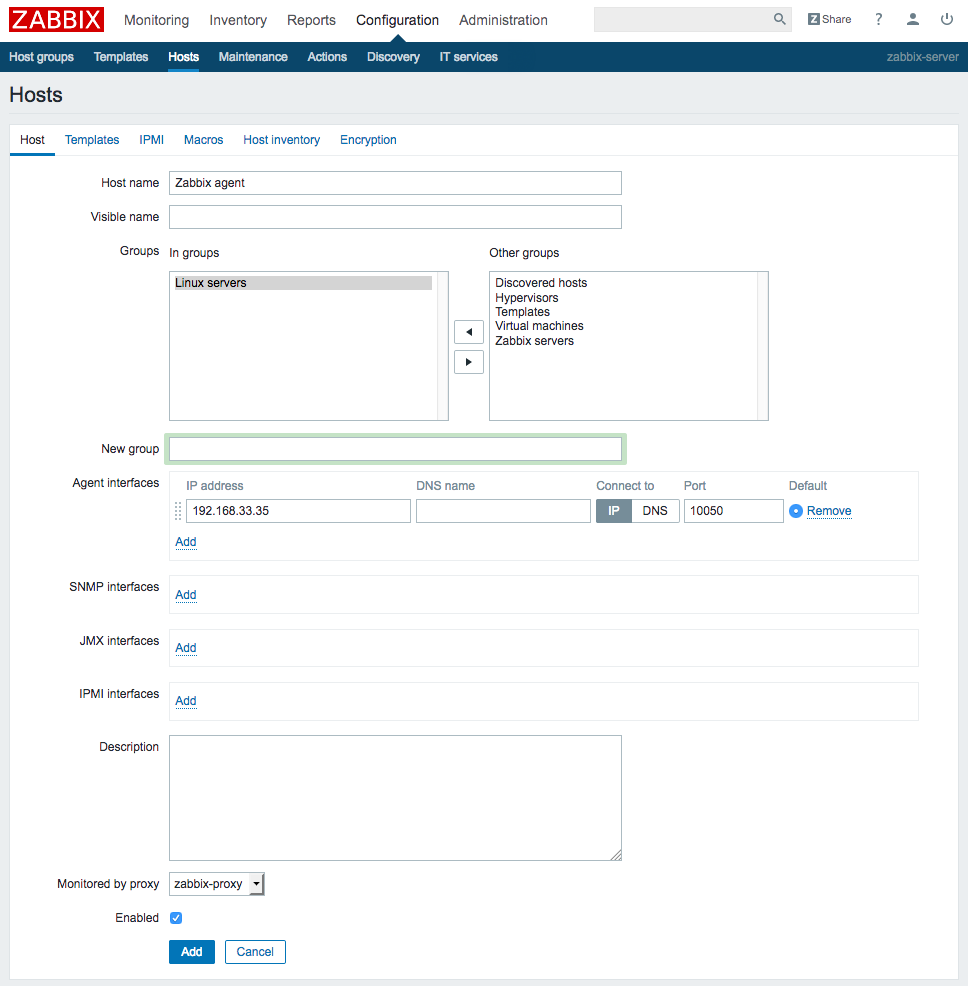
Task: Select Zabbix servers in Other groups
Action: click(x=534, y=341)
